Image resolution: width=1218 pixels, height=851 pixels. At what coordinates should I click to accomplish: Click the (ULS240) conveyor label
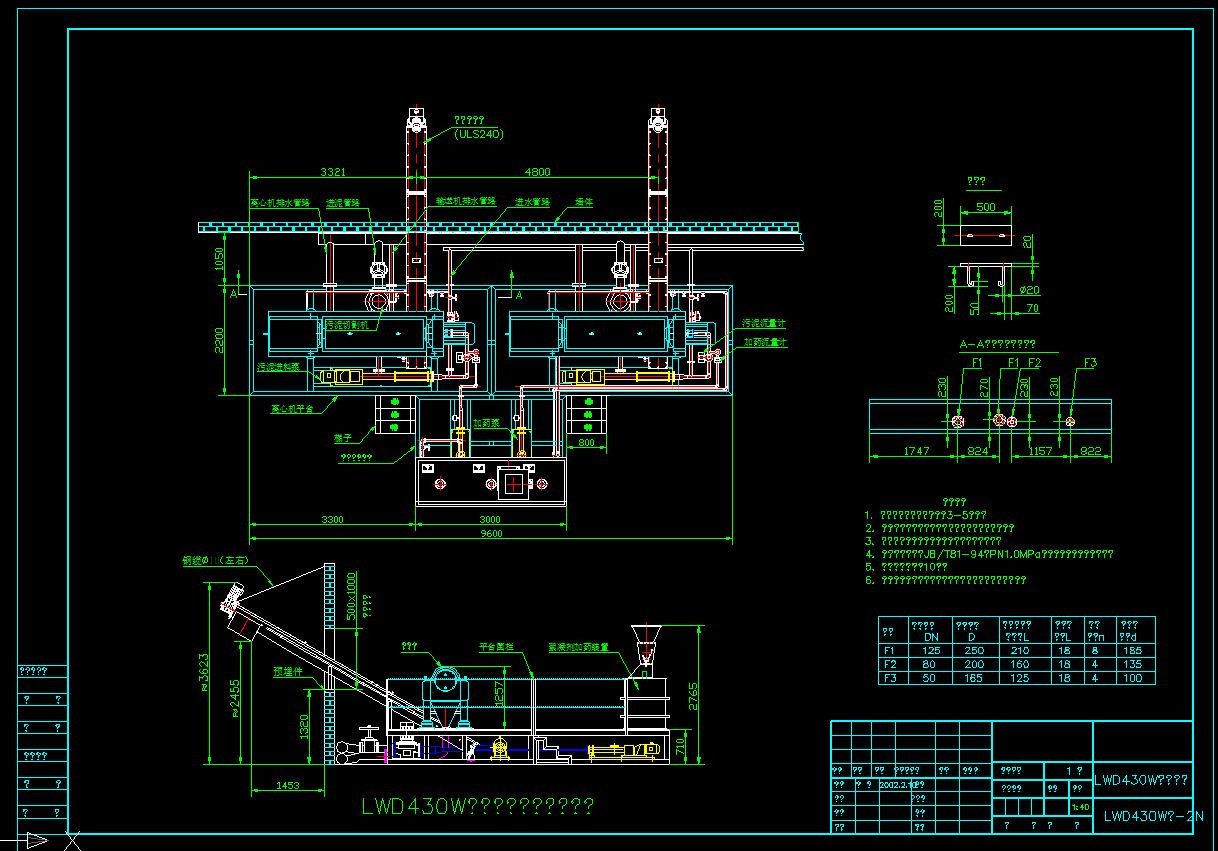point(479,133)
